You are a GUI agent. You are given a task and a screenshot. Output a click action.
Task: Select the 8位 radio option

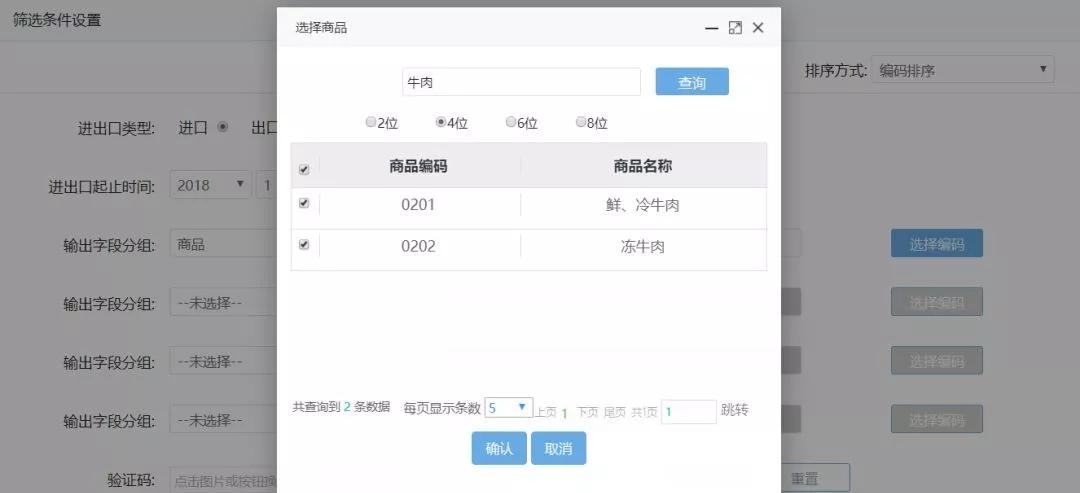pyautogui.click(x=581, y=123)
